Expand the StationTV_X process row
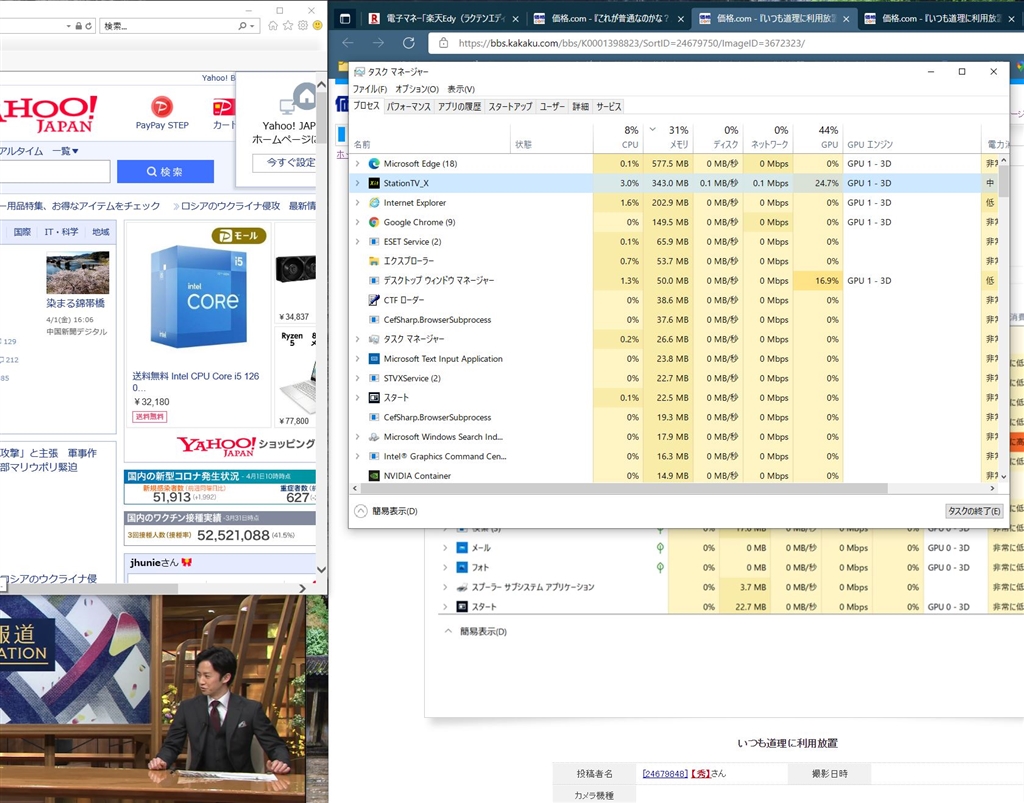The height and width of the screenshot is (803, 1024). (x=357, y=183)
